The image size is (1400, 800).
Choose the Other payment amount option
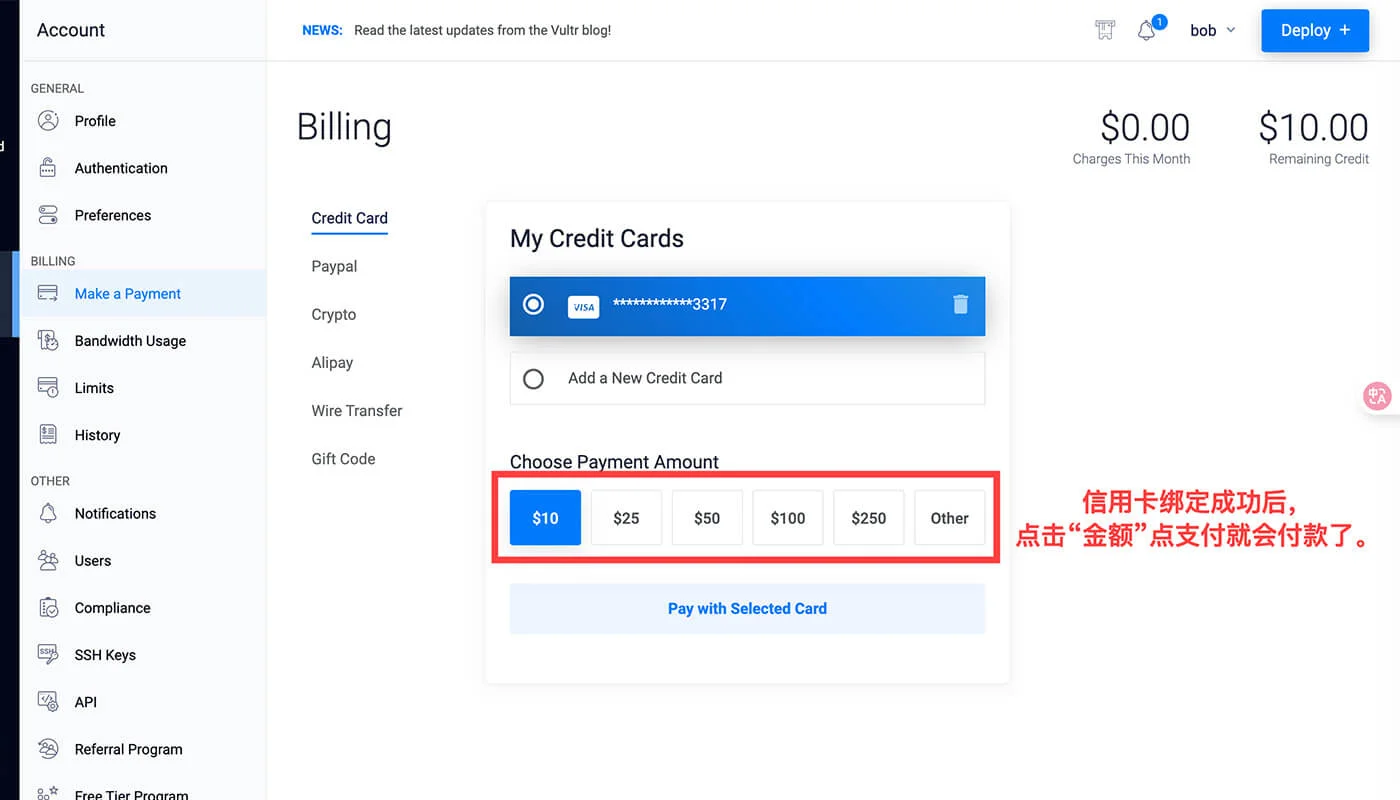coord(949,518)
